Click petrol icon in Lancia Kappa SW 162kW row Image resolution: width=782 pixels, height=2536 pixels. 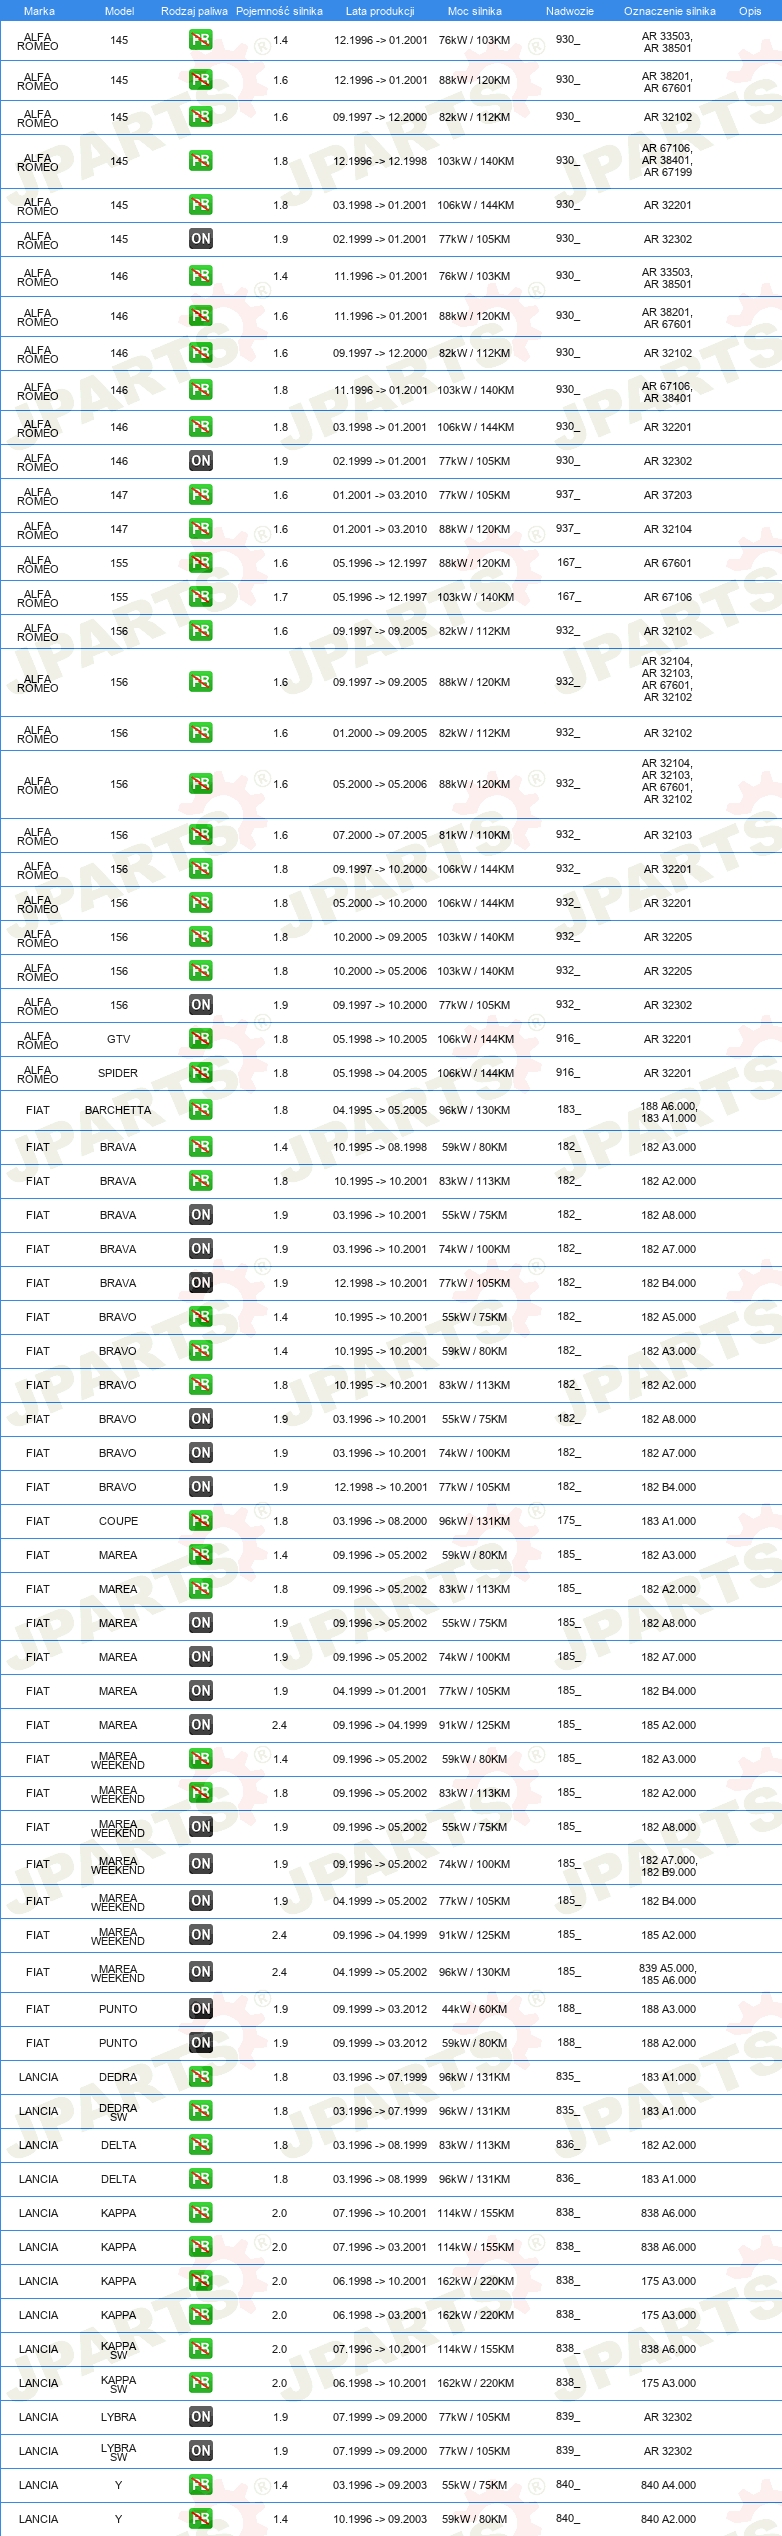(x=200, y=2383)
